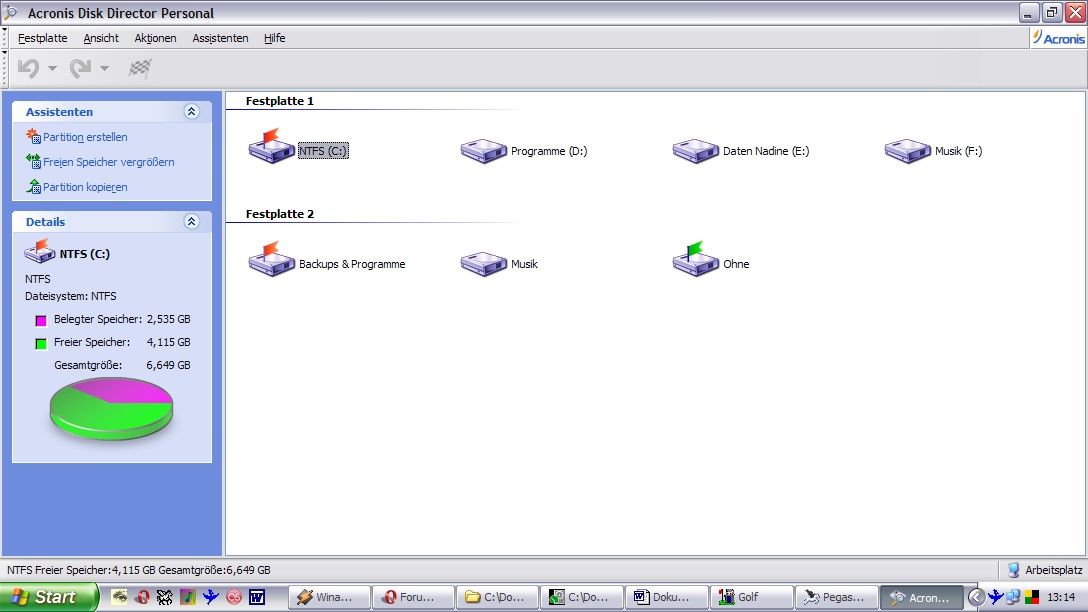Viewport: 1088px width, 612px height.
Task: Click the Partition kopieren link
Action: (85, 187)
